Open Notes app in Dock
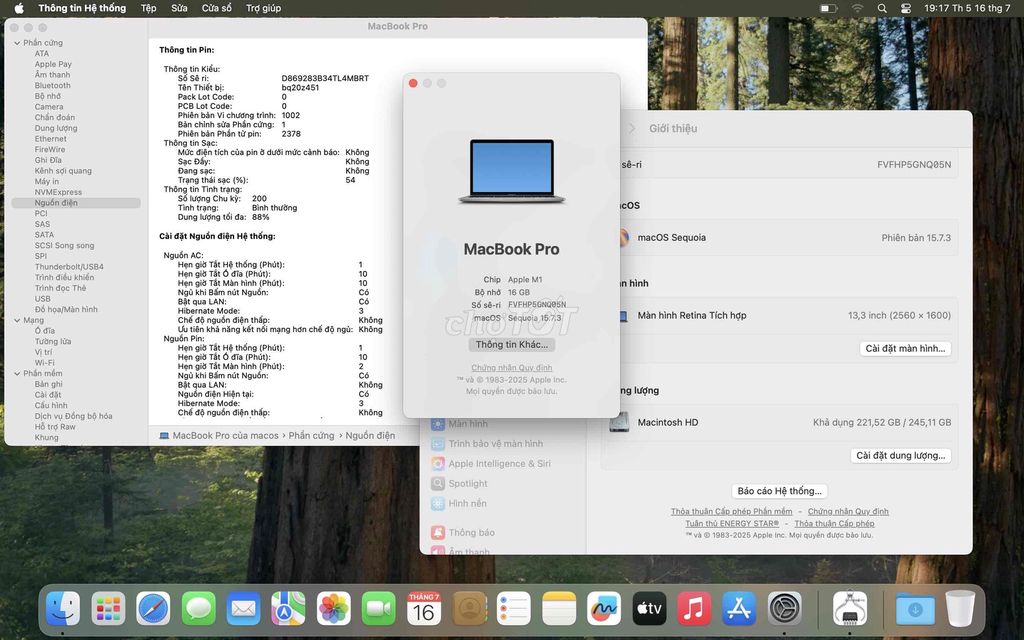The image size is (1024, 640). coord(559,608)
